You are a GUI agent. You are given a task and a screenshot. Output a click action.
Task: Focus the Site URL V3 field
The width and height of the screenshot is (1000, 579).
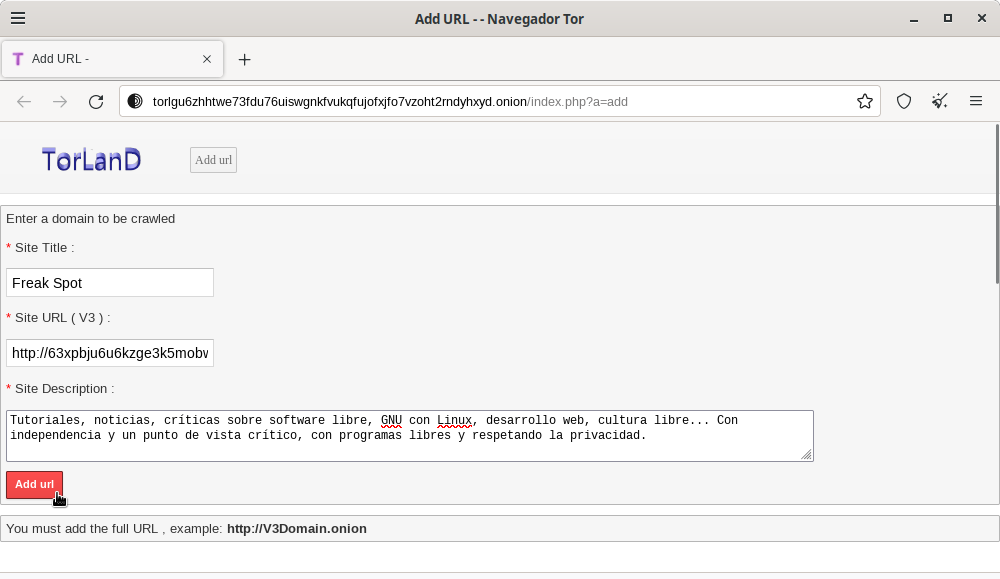coord(110,352)
